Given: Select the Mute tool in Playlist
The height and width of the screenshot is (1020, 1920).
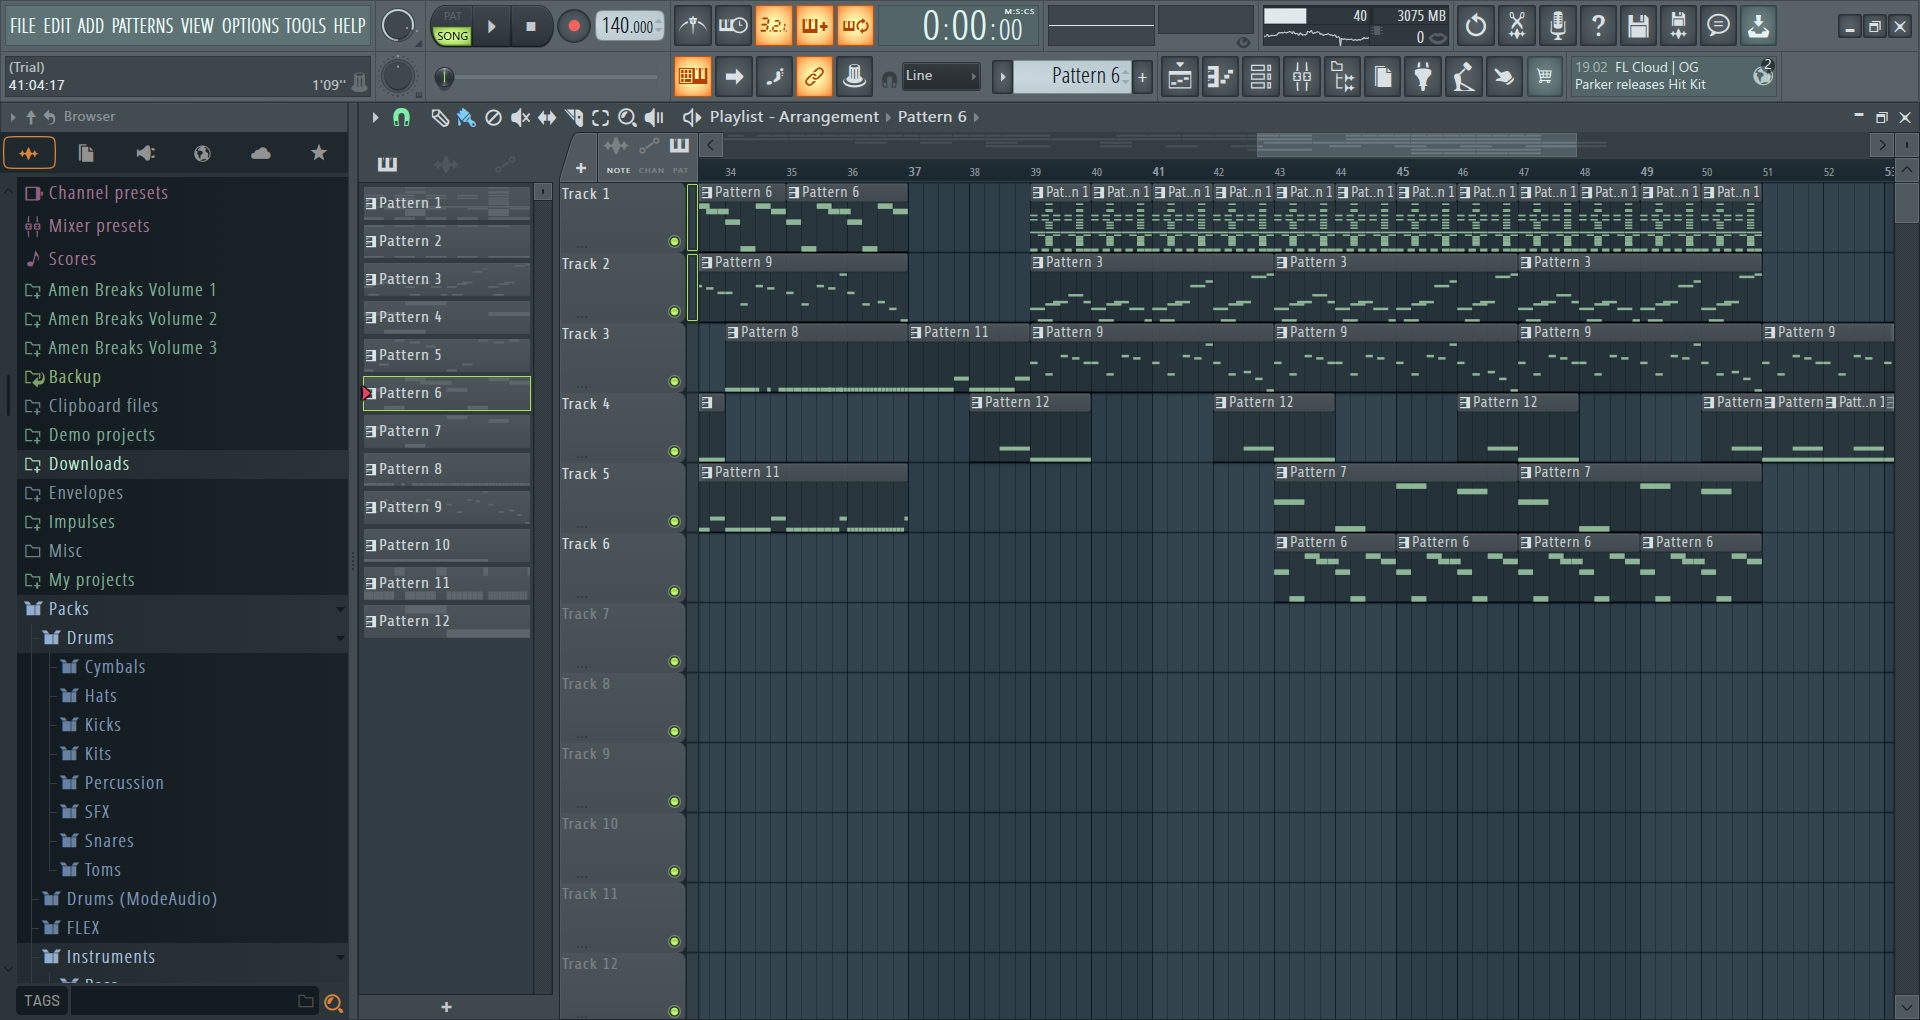Looking at the screenshot, I should [520, 117].
